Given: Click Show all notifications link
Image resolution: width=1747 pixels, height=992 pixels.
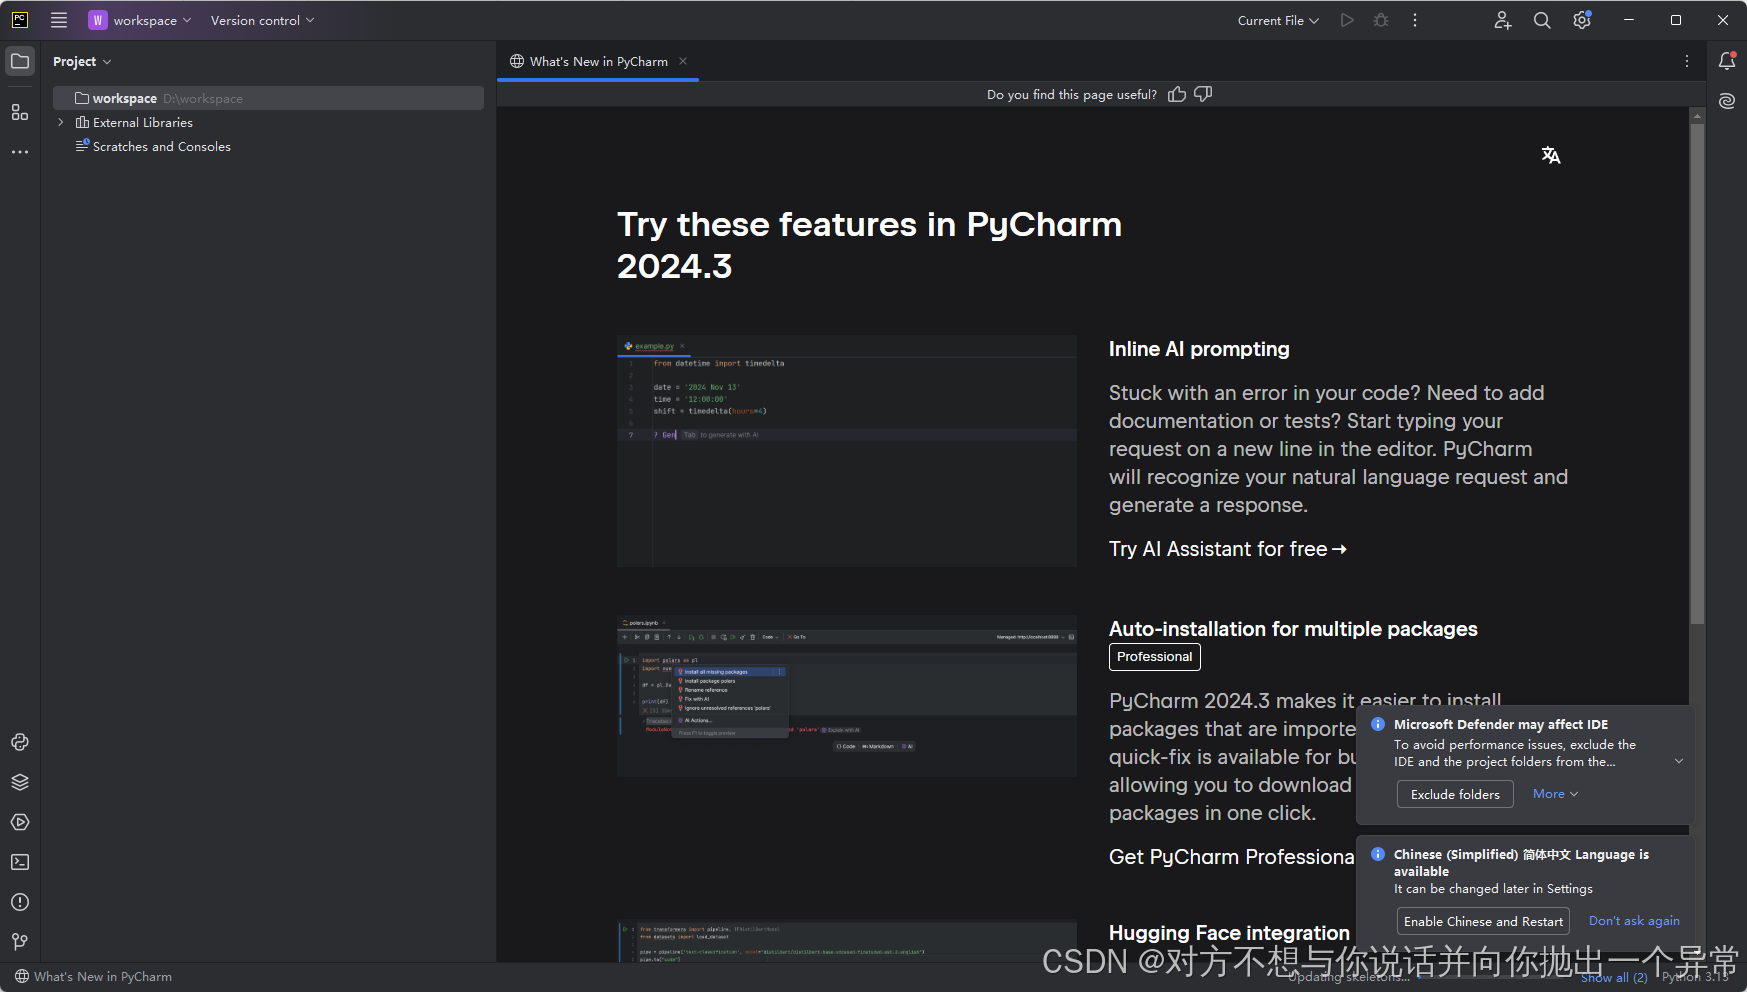Looking at the screenshot, I should click(1614, 977).
